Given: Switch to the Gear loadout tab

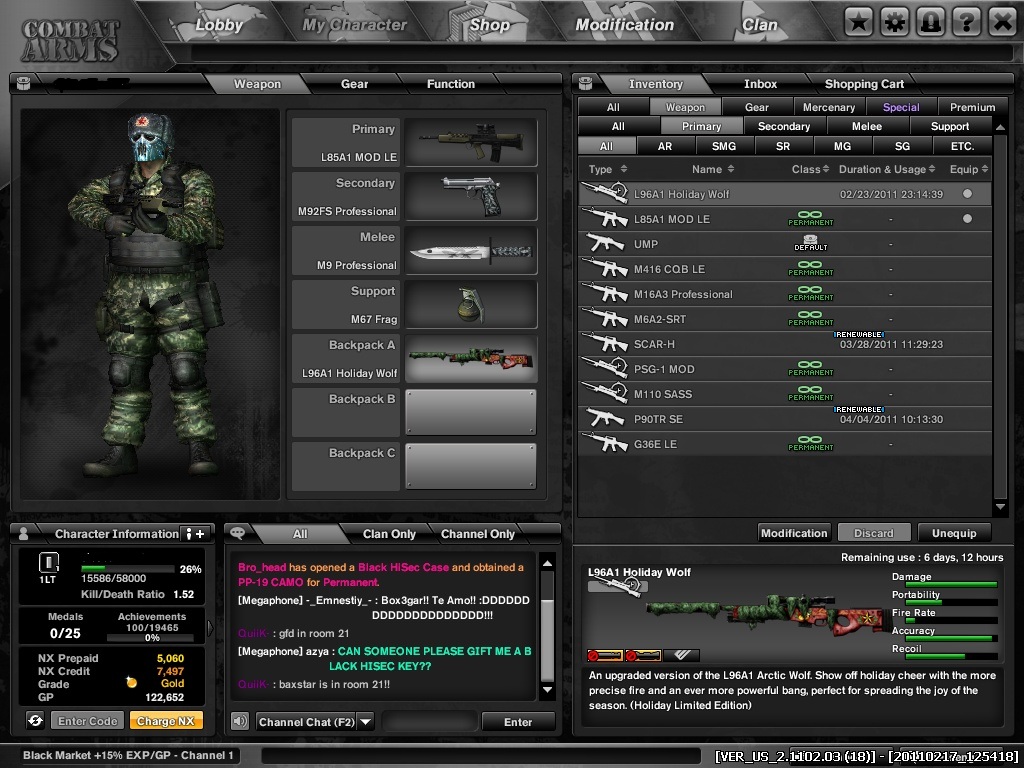Looking at the screenshot, I should 354,84.
